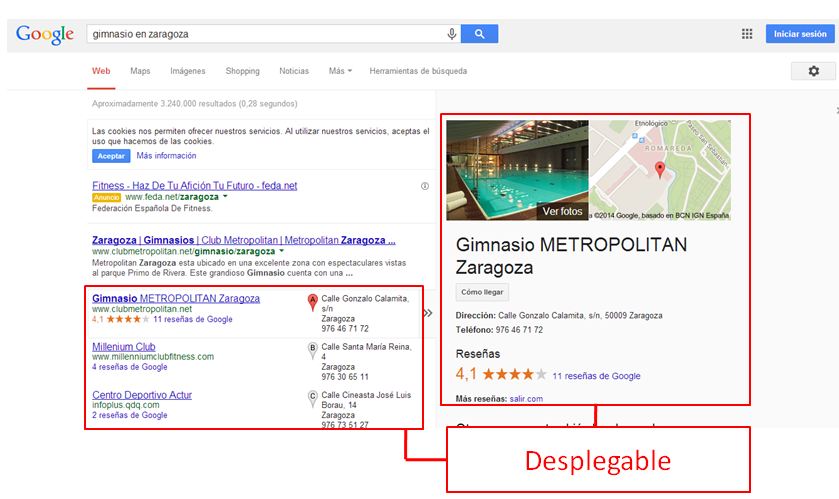Accept cookies with Aceptar button
Viewport: 839px width, 499px height.
(x=111, y=156)
